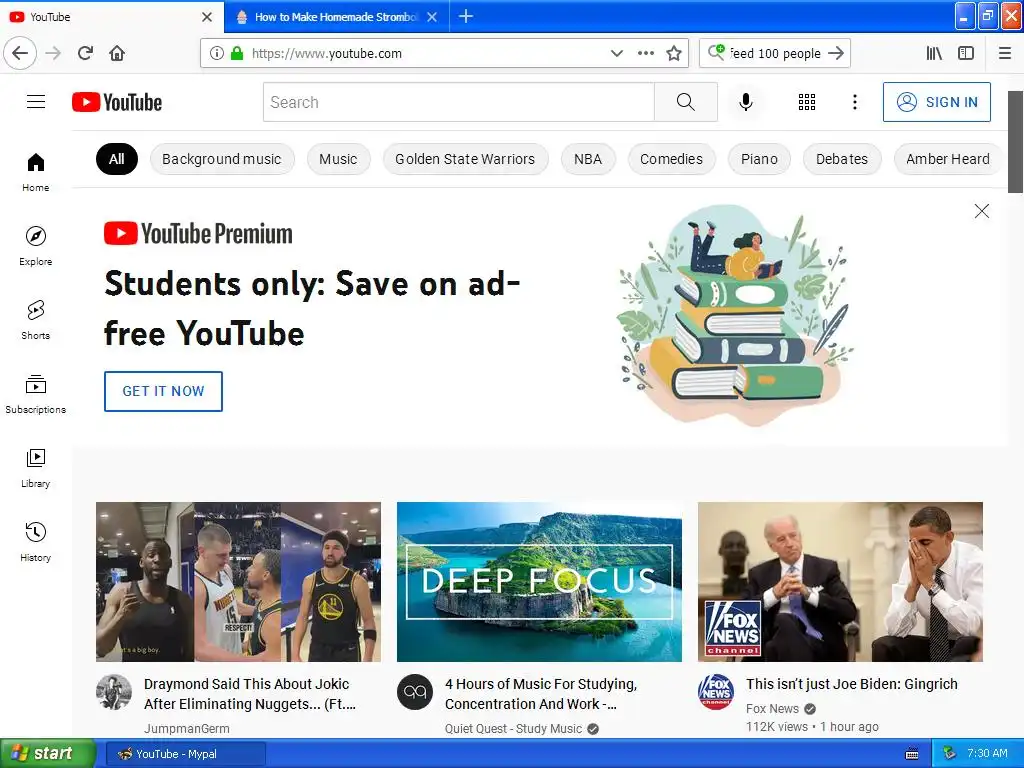Screen dimensions: 1024x768
Task: Open the JumpmanGerm channel avatar
Action: (114, 692)
